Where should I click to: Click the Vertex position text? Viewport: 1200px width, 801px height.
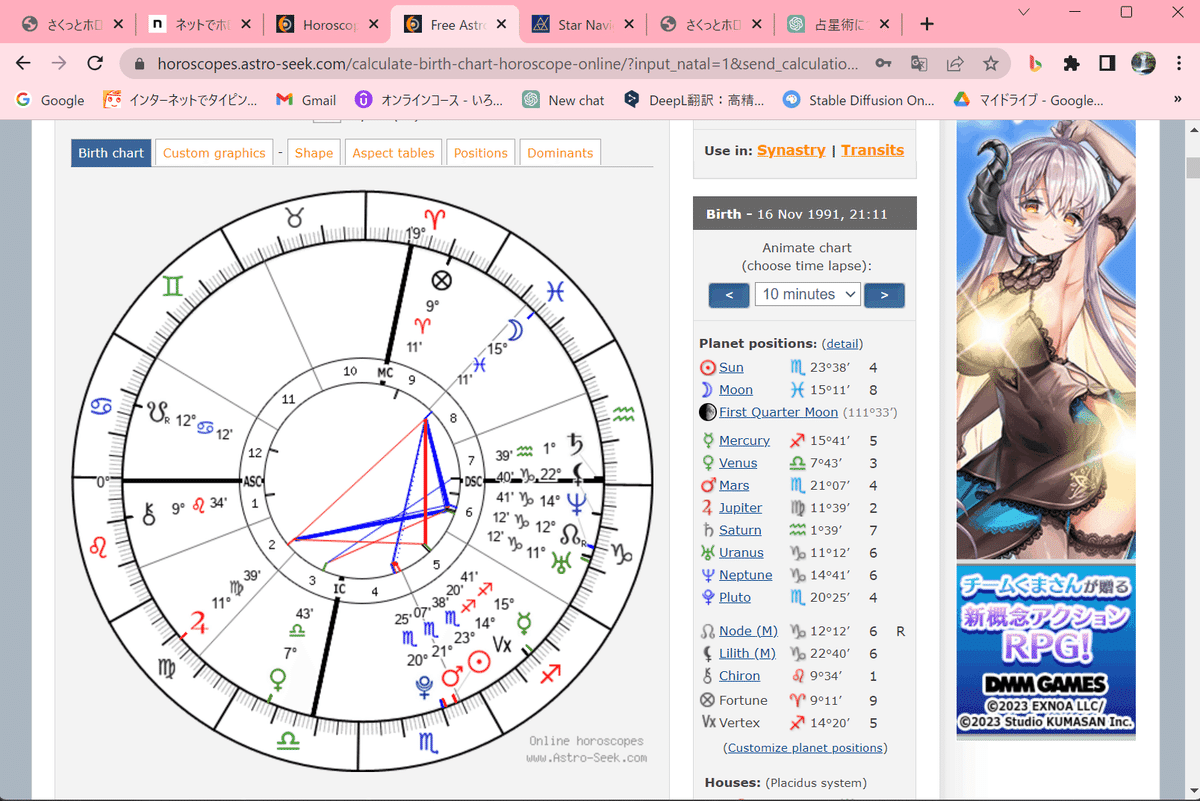pos(740,722)
